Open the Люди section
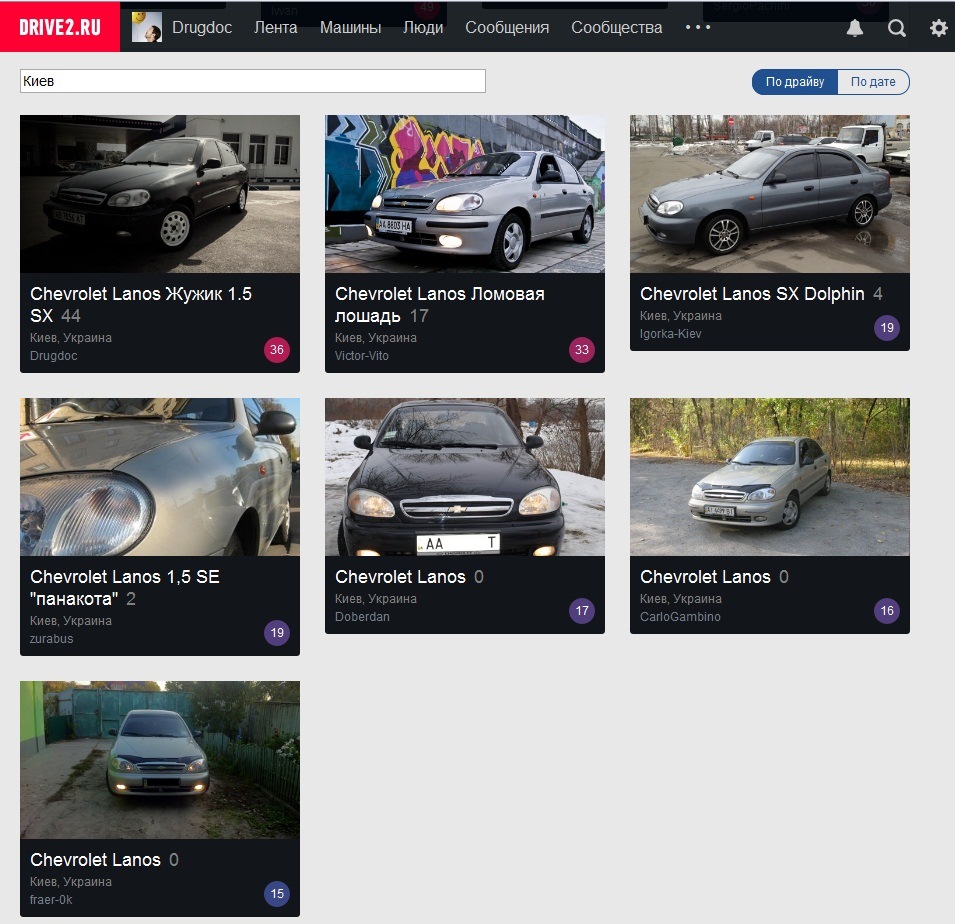Screen dimensions: 955x924 pos(423,27)
